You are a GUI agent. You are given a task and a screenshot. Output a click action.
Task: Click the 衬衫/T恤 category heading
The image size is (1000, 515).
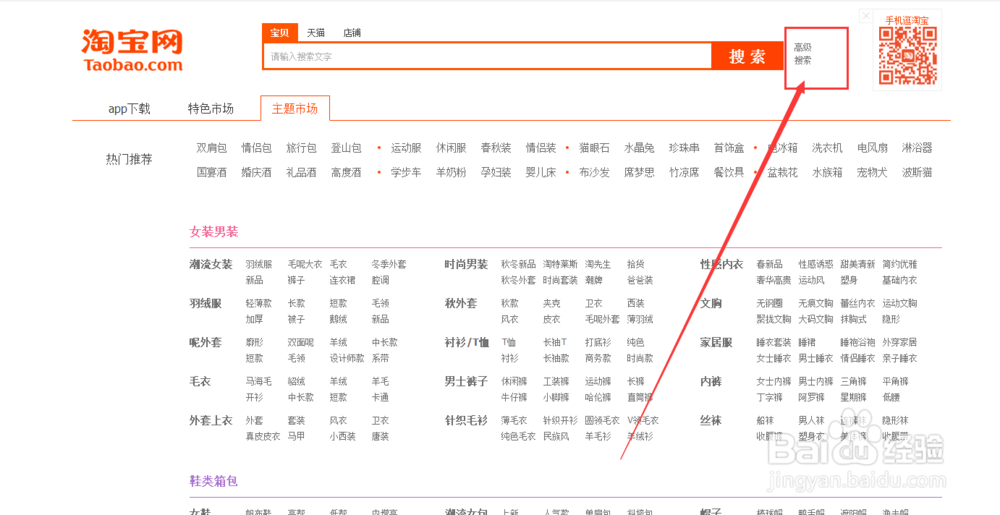pyautogui.click(x=467, y=342)
